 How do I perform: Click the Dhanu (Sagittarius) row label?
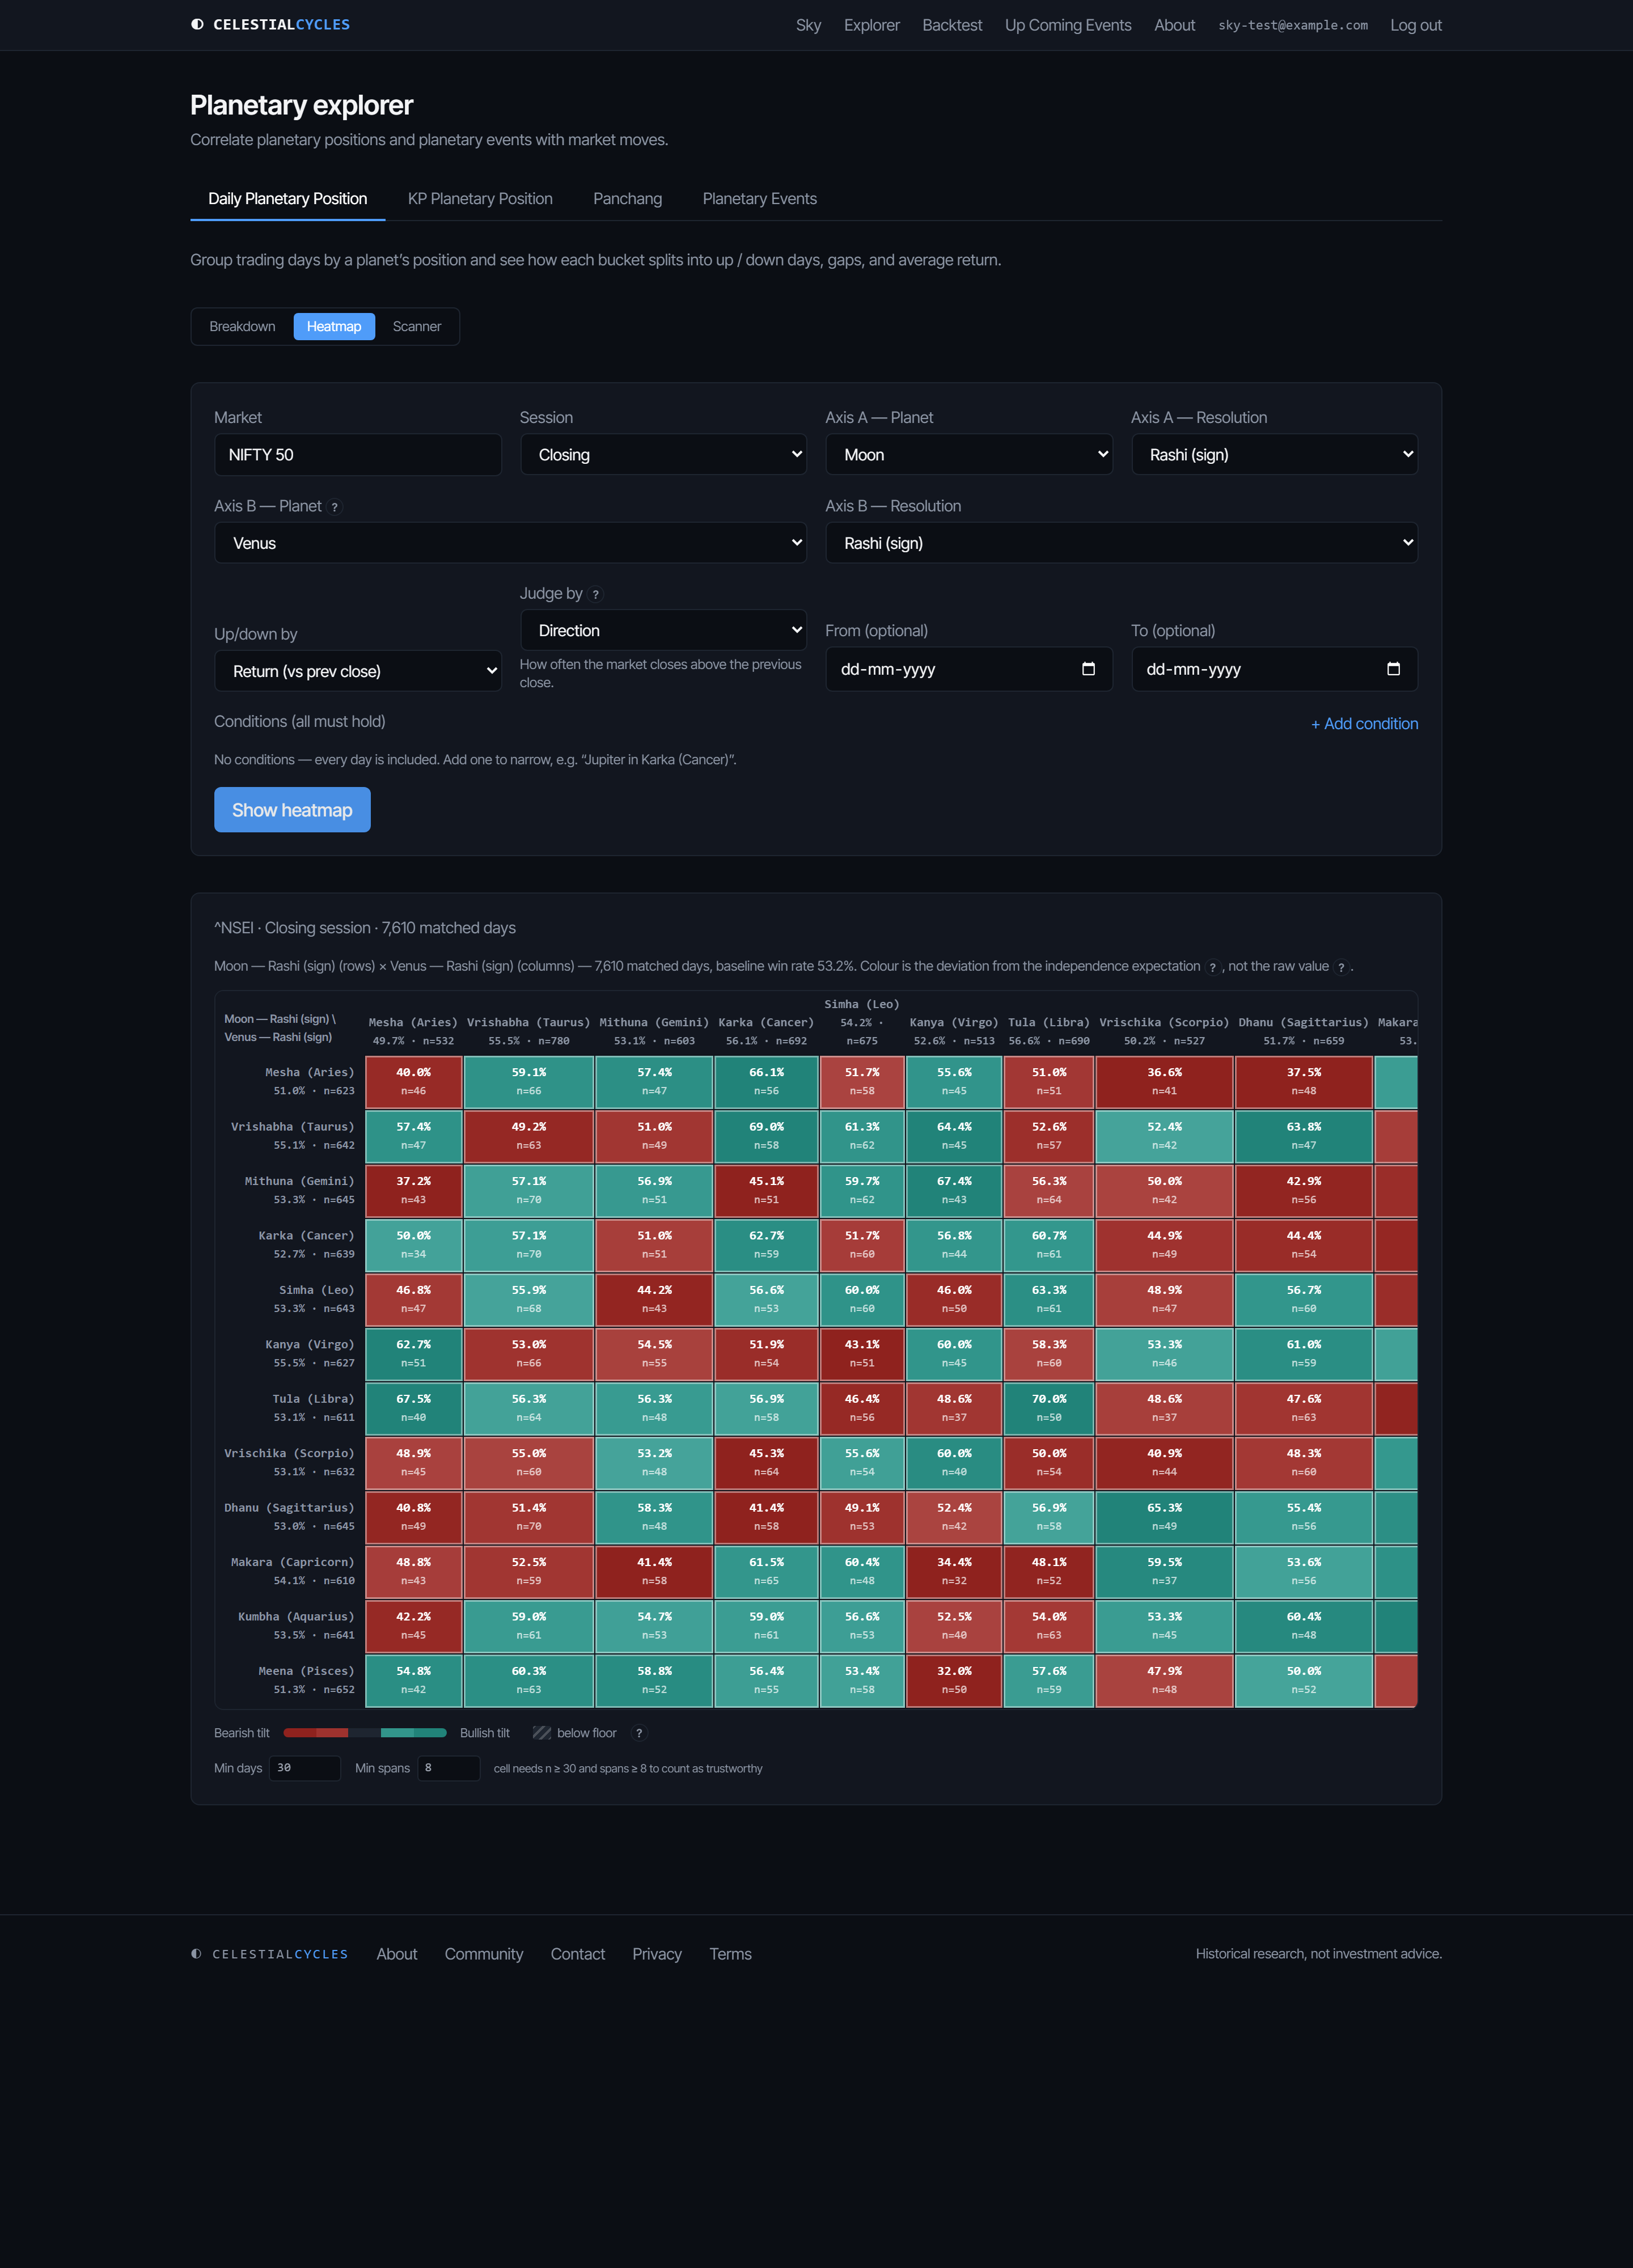click(x=289, y=1517)
